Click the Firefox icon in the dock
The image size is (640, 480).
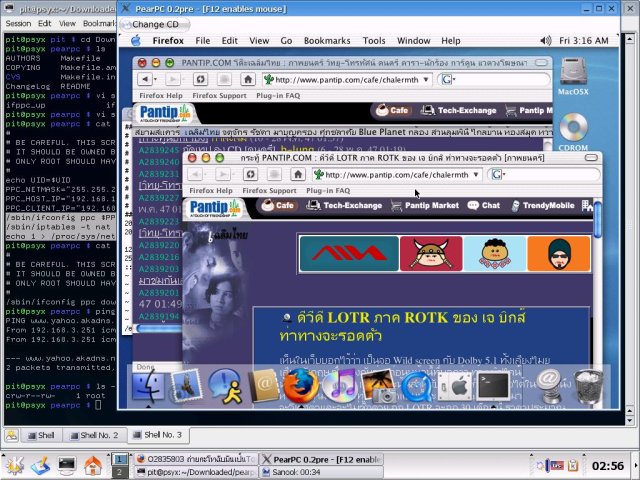(x=301, y=386)
